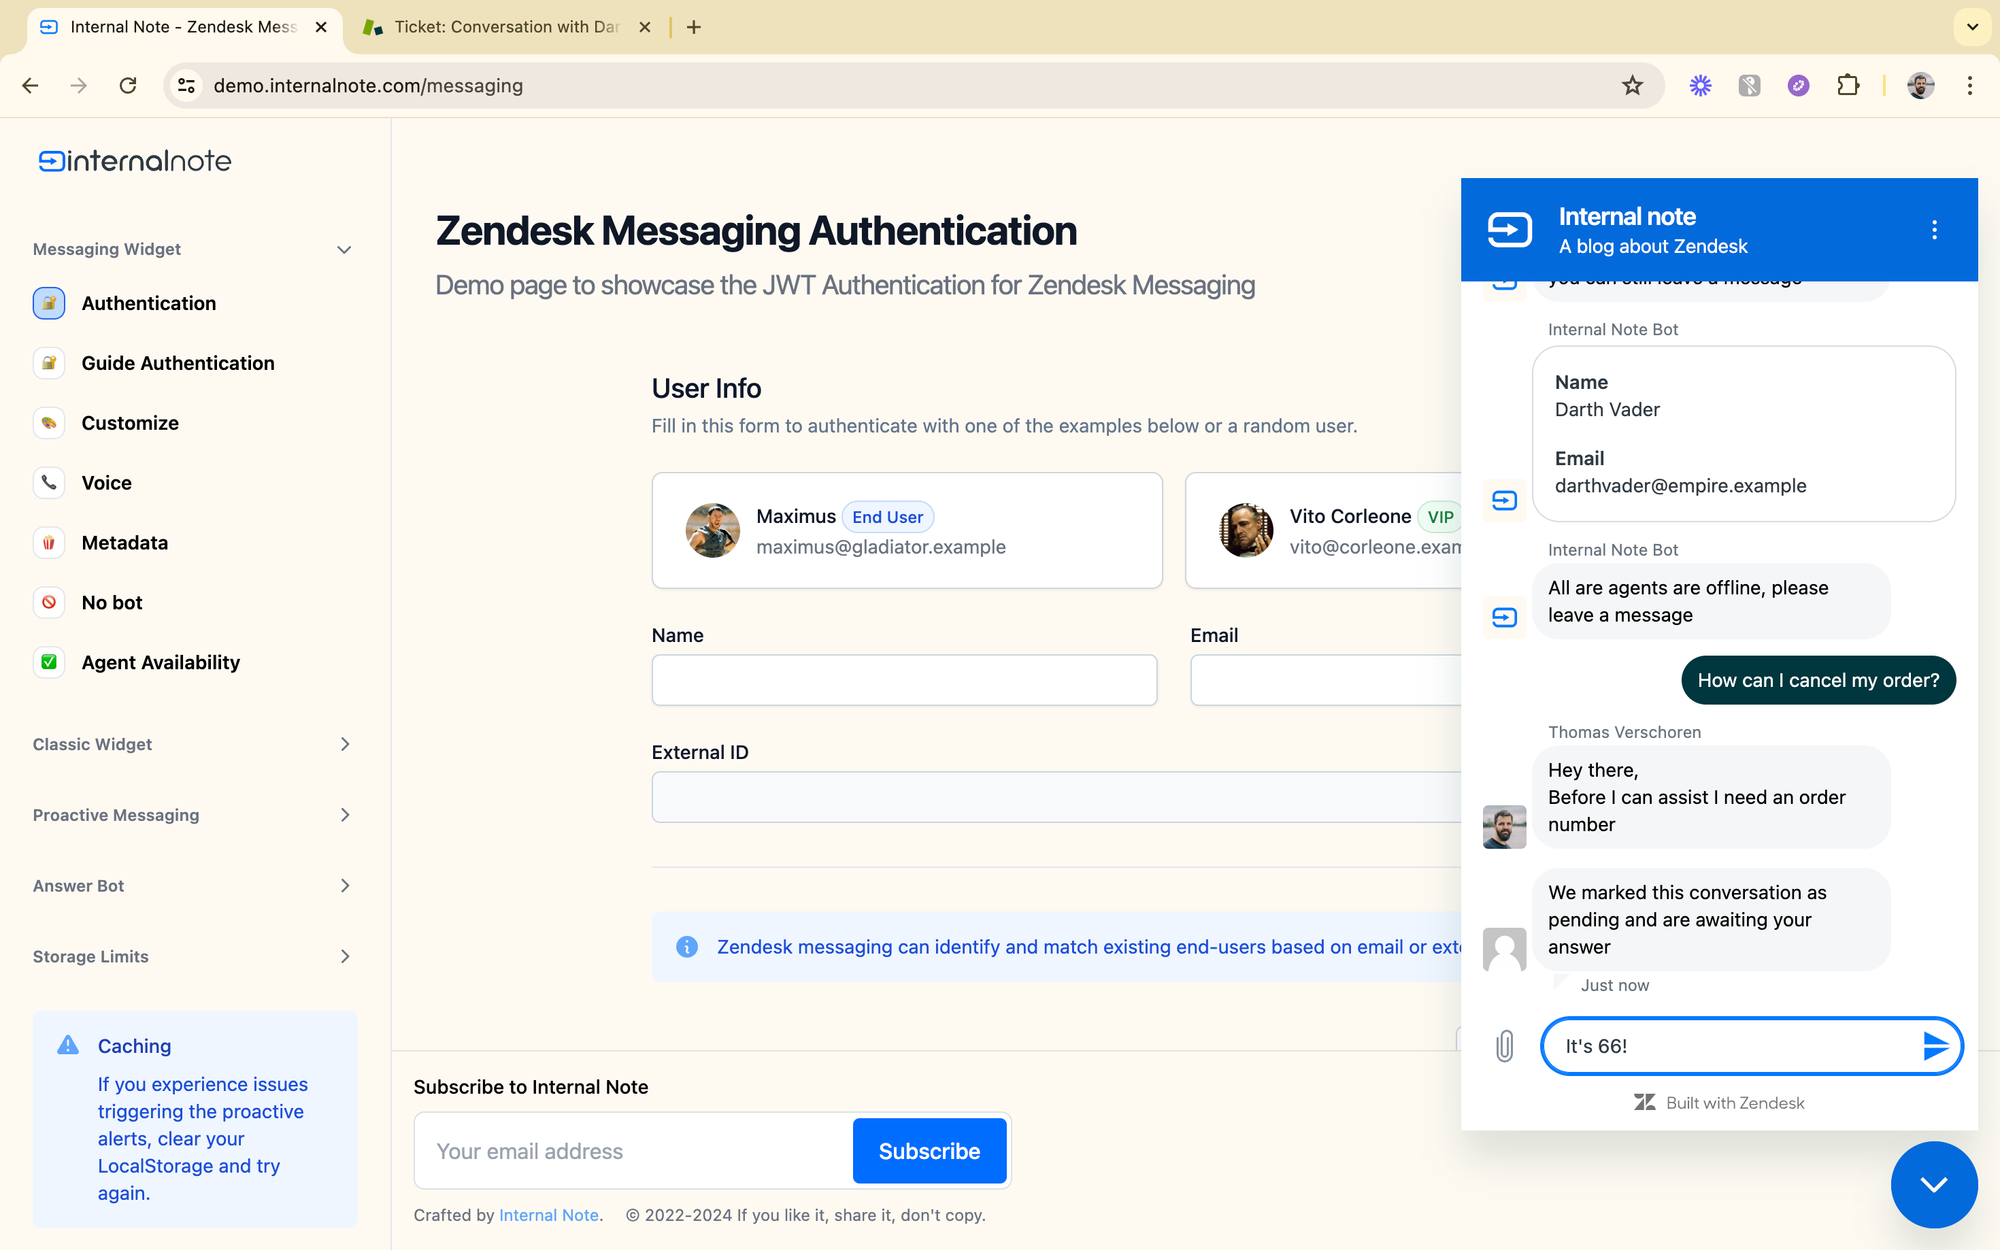Viewport: 2000px width, 1250px height.
Task: Expand the Classic Widget section
Action: [x=344, y=744]
